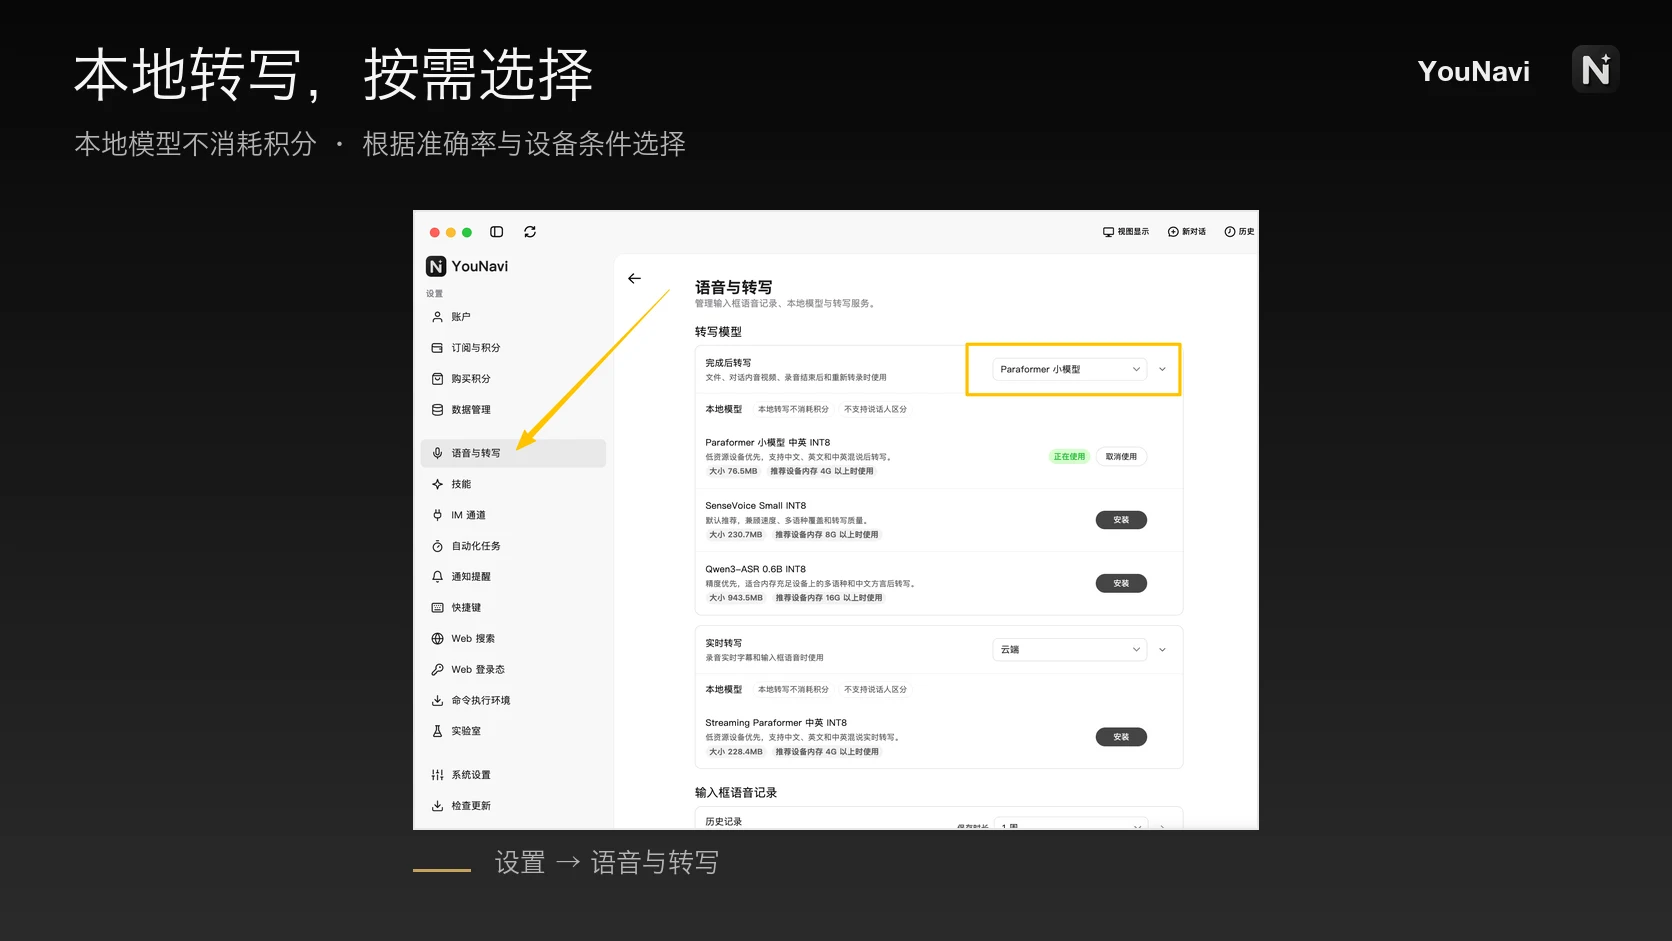
Task: Click 推荐设备内存 8G 以上时使用 tag
Action: 827,535
